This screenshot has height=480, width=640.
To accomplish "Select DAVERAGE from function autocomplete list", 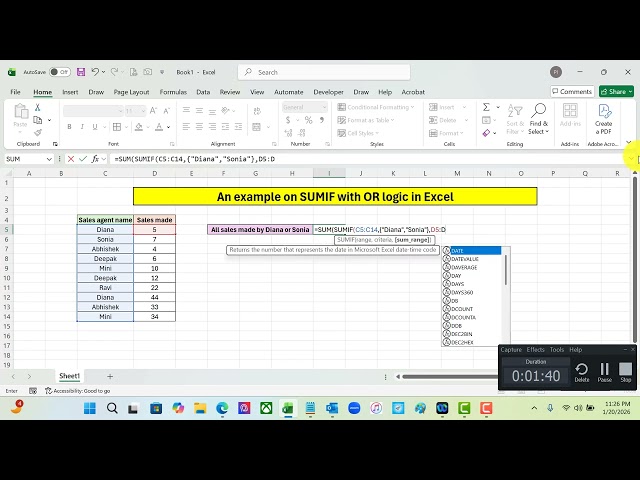I will 464,267.
